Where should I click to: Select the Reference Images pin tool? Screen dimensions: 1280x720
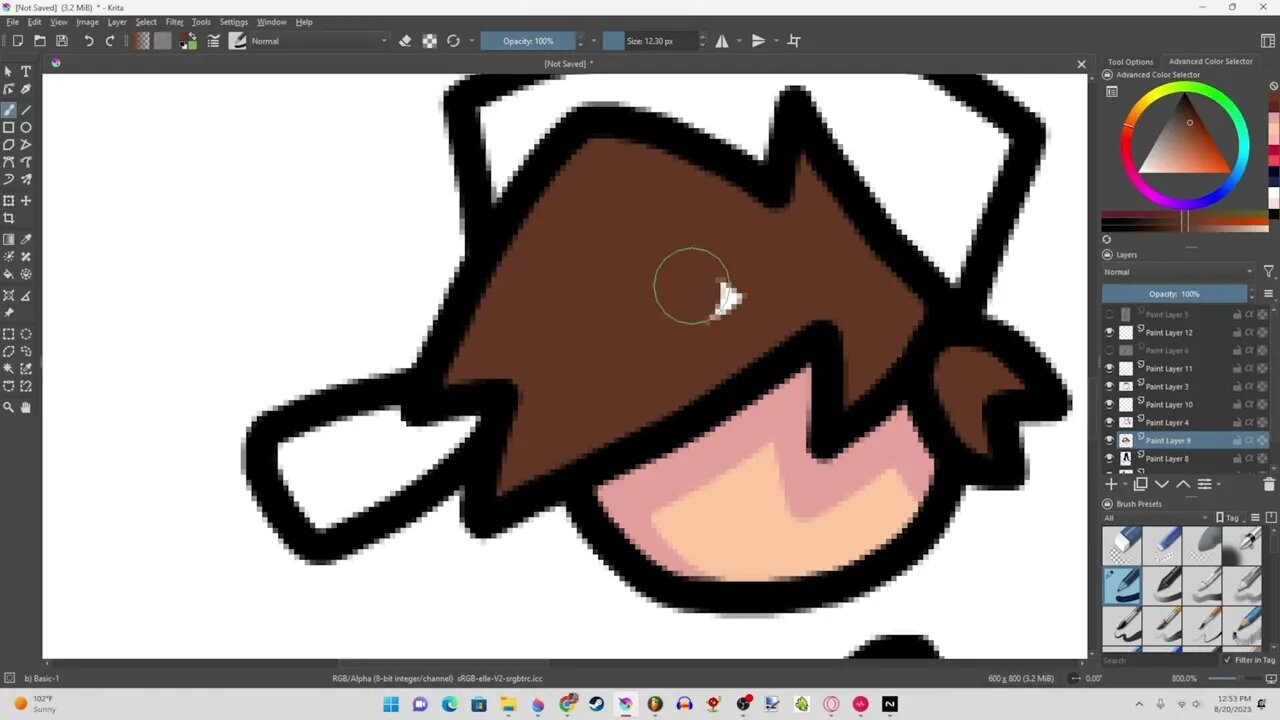tap(9, 313)
